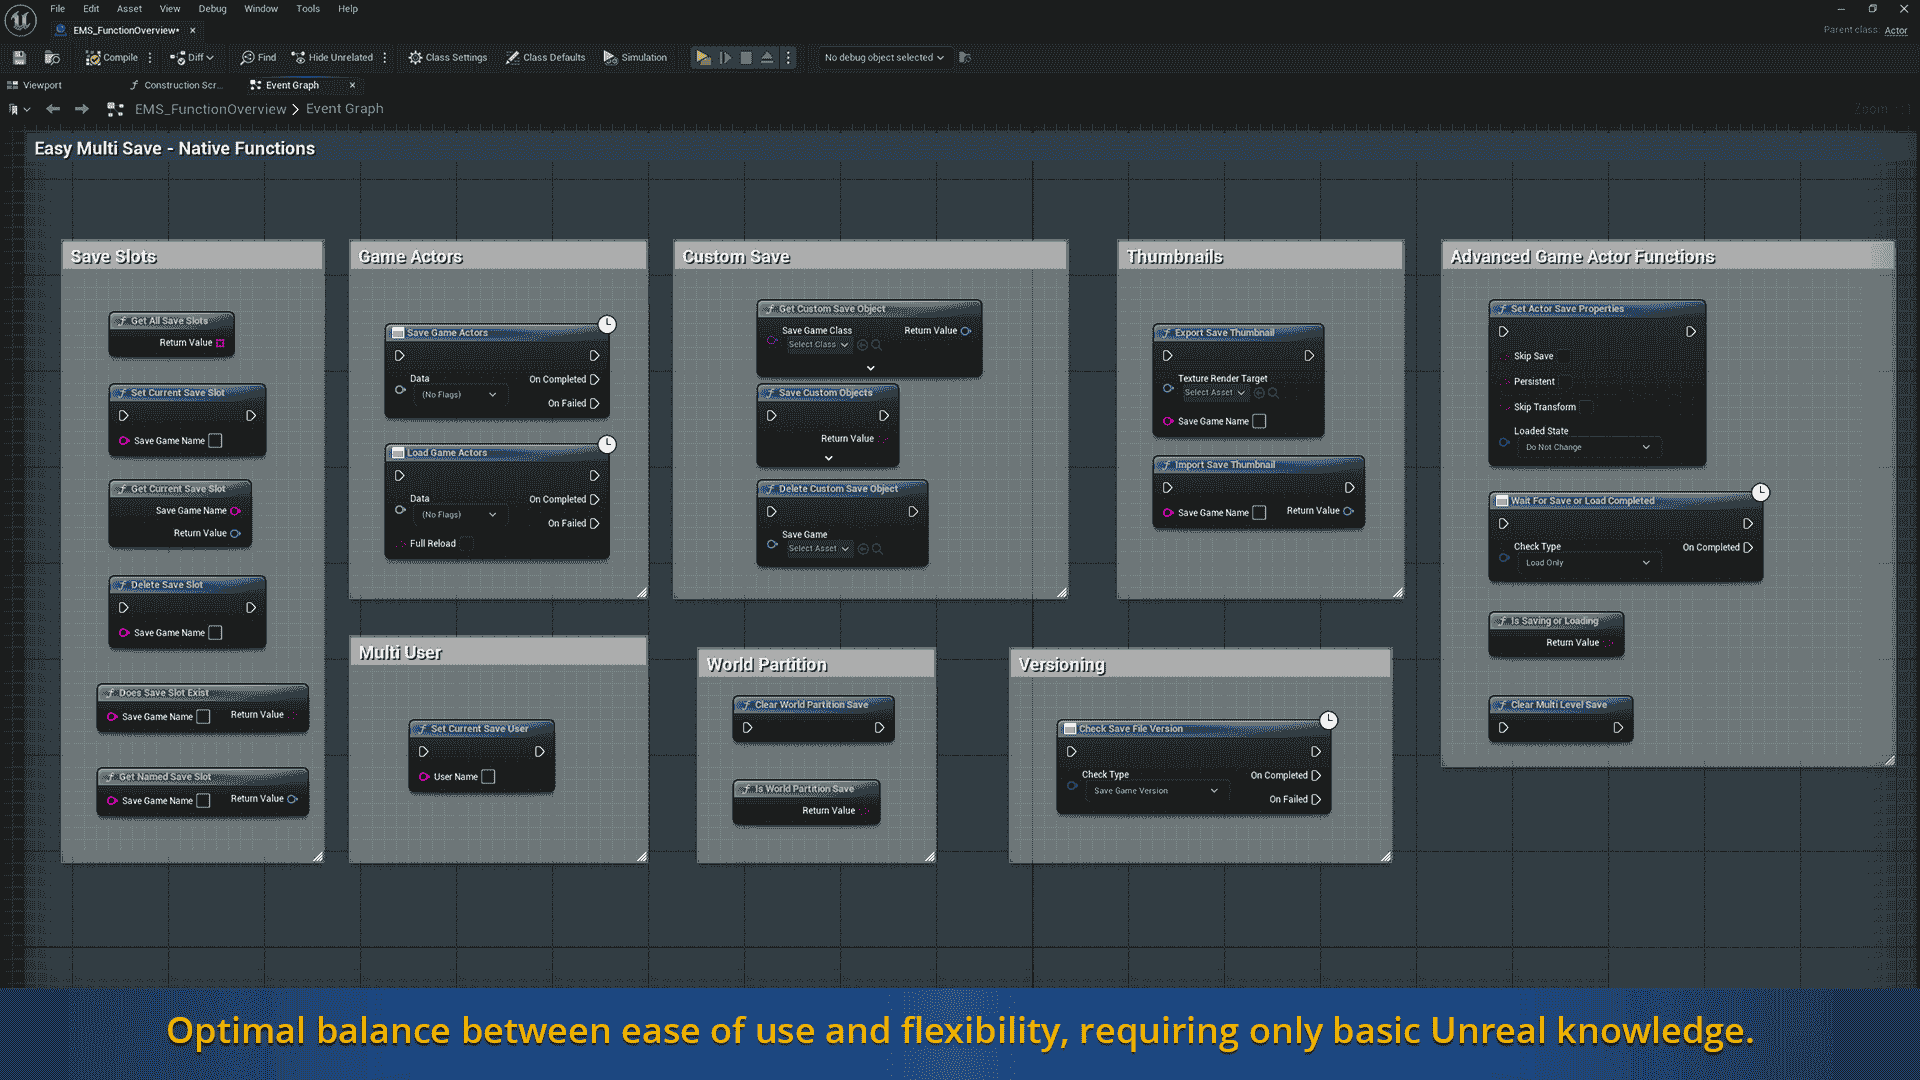Click the debug object locate icon
This screenshot has width=1920, height=1080.
965,58
